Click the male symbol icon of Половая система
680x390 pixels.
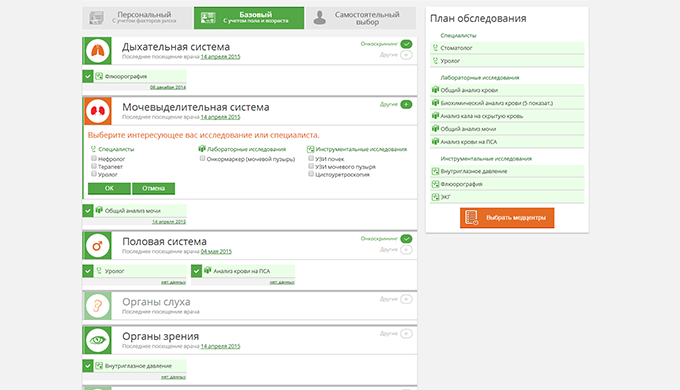point(98,246)
